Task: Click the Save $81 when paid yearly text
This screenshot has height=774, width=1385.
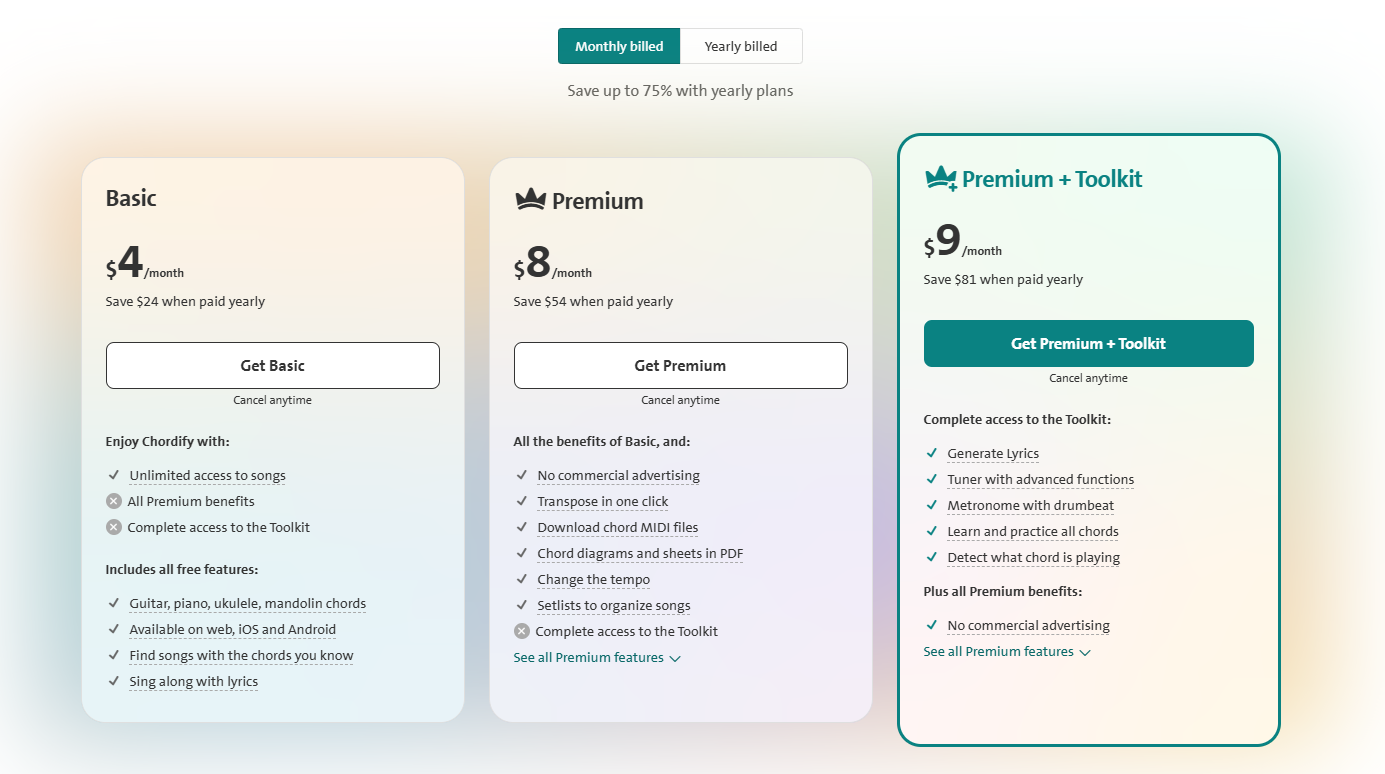Action: click(x=1003, y=280)
